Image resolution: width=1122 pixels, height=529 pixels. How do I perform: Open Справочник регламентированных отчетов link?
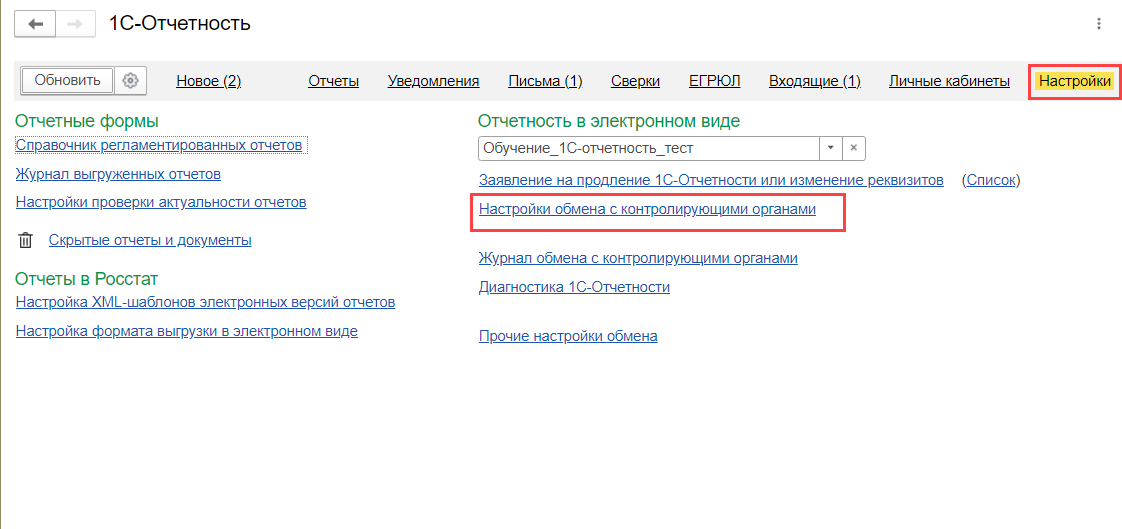(x=159, y=146)
